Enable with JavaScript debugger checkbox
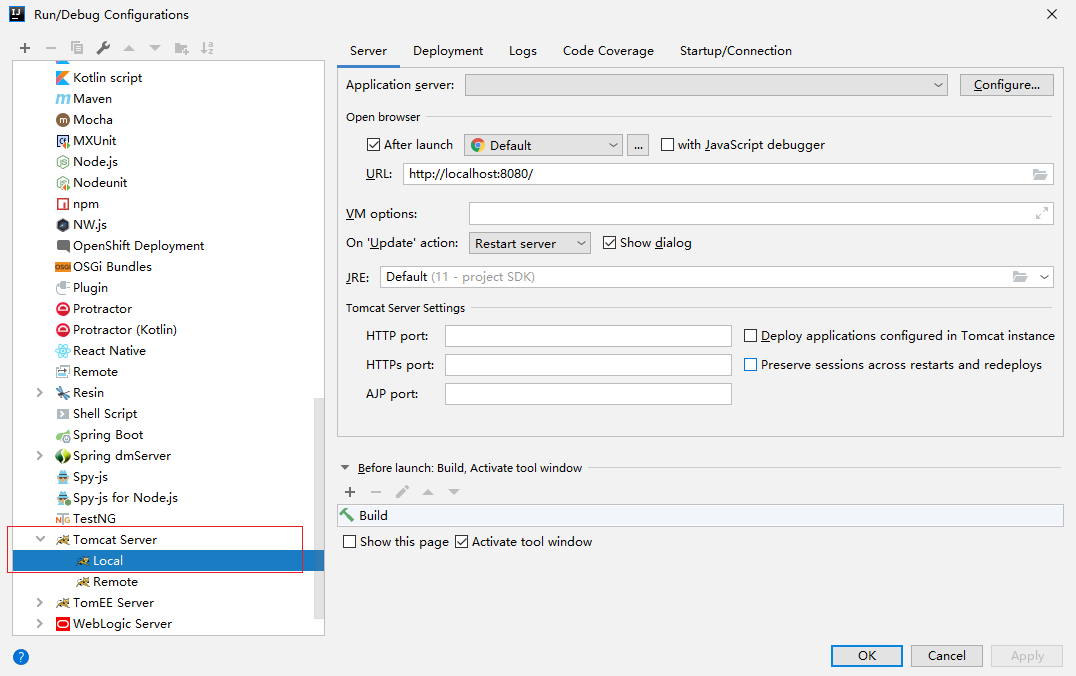This screenshot has height=676, width=1076. point(667,145)
